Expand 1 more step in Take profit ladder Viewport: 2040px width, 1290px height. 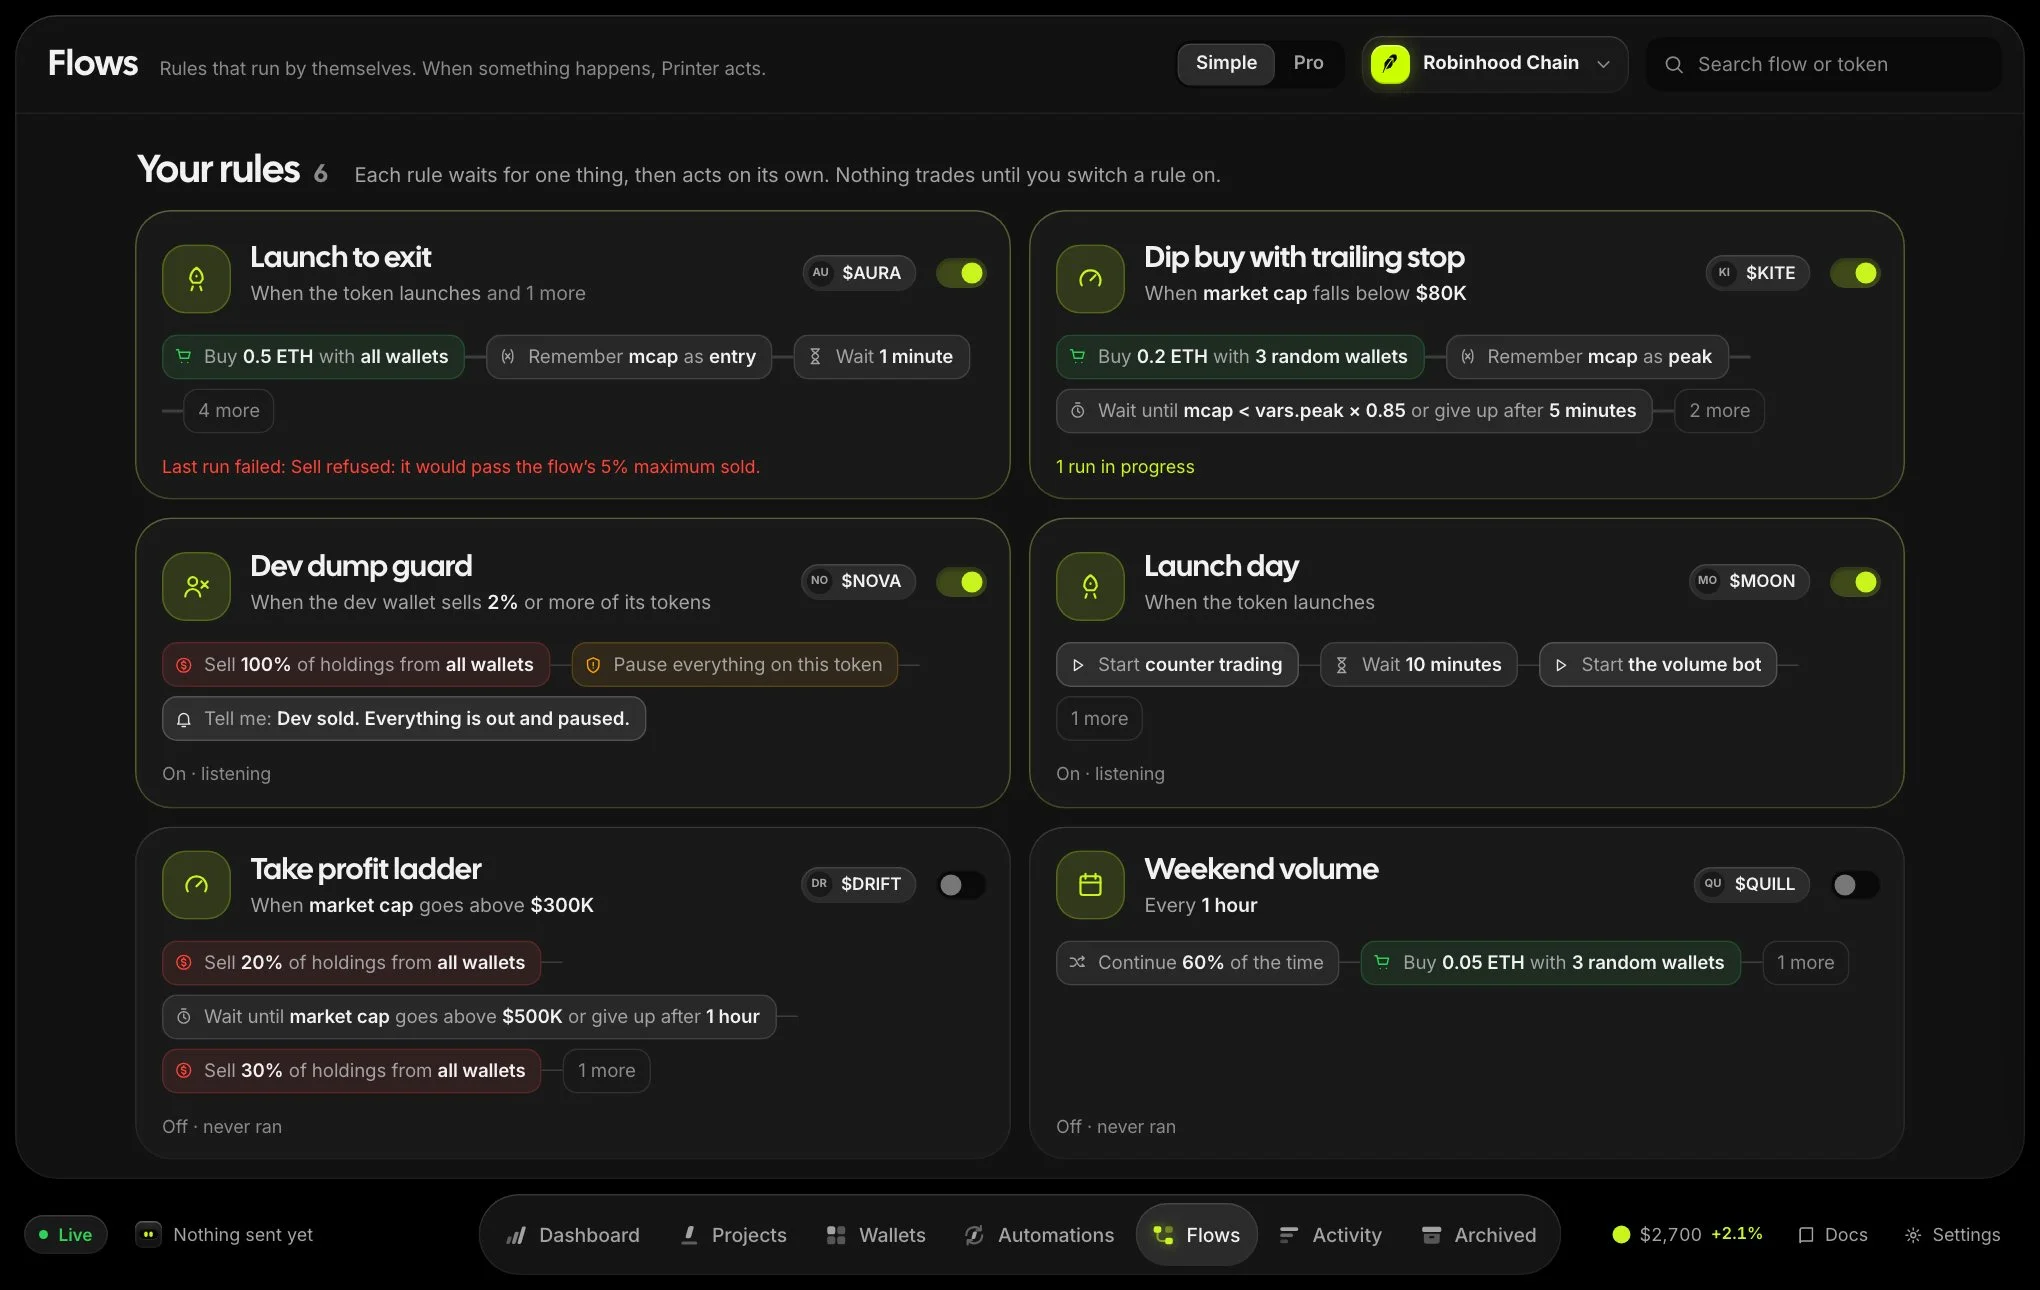tap(606, 1071)
